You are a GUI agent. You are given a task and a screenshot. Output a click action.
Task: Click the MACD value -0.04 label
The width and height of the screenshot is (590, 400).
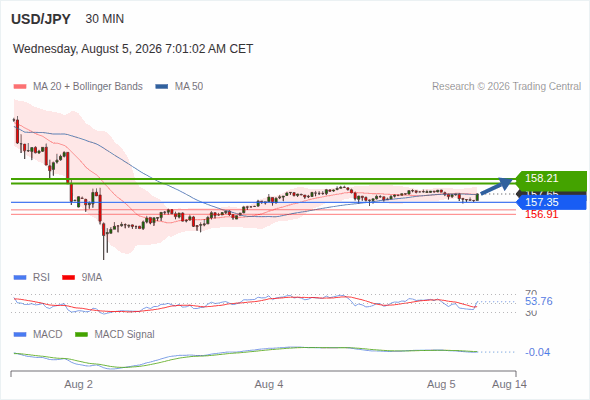537,353
